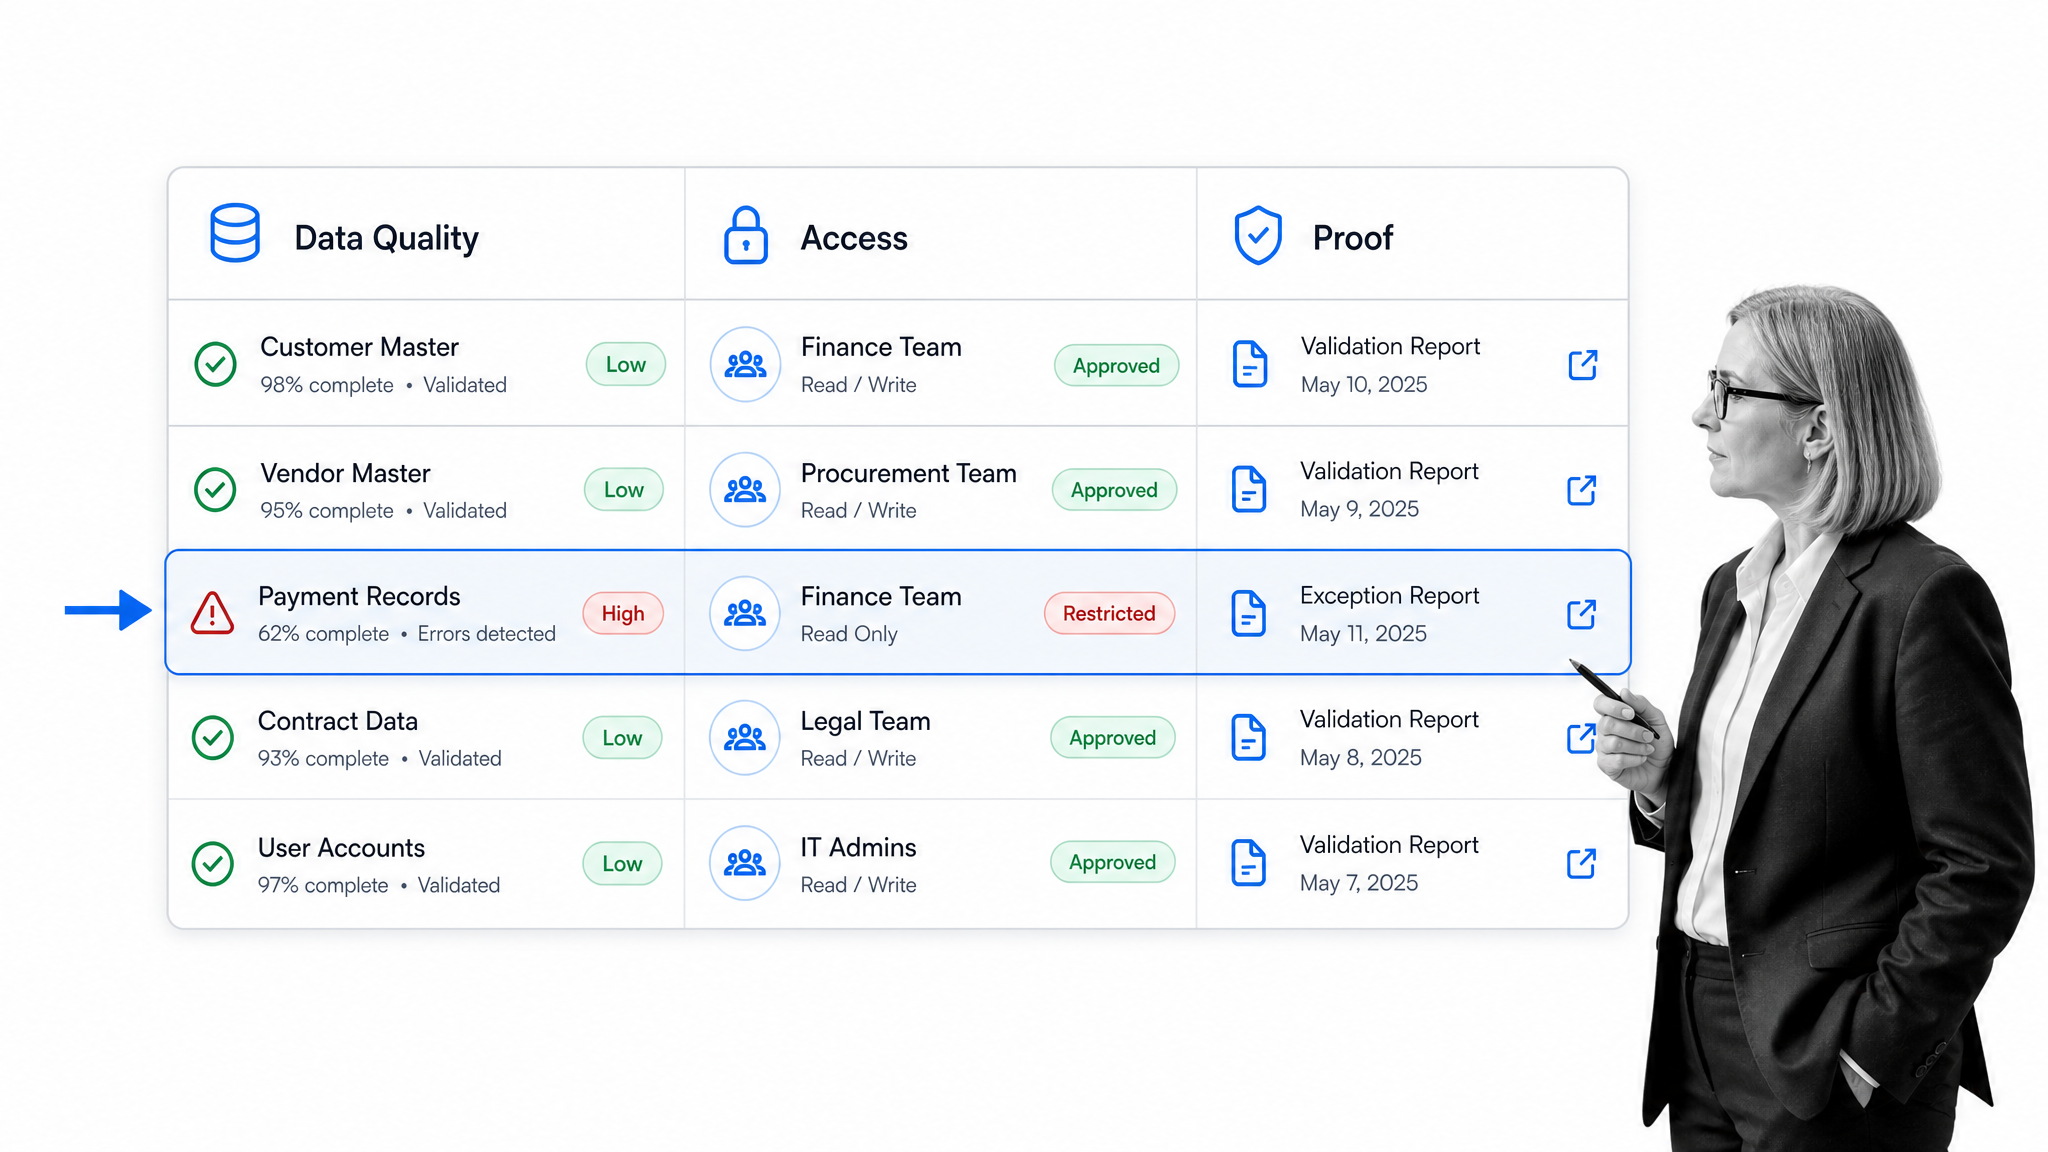Select the Contract Data row title
This screenshot has width=2048, height=1152.
coord(338,721)
